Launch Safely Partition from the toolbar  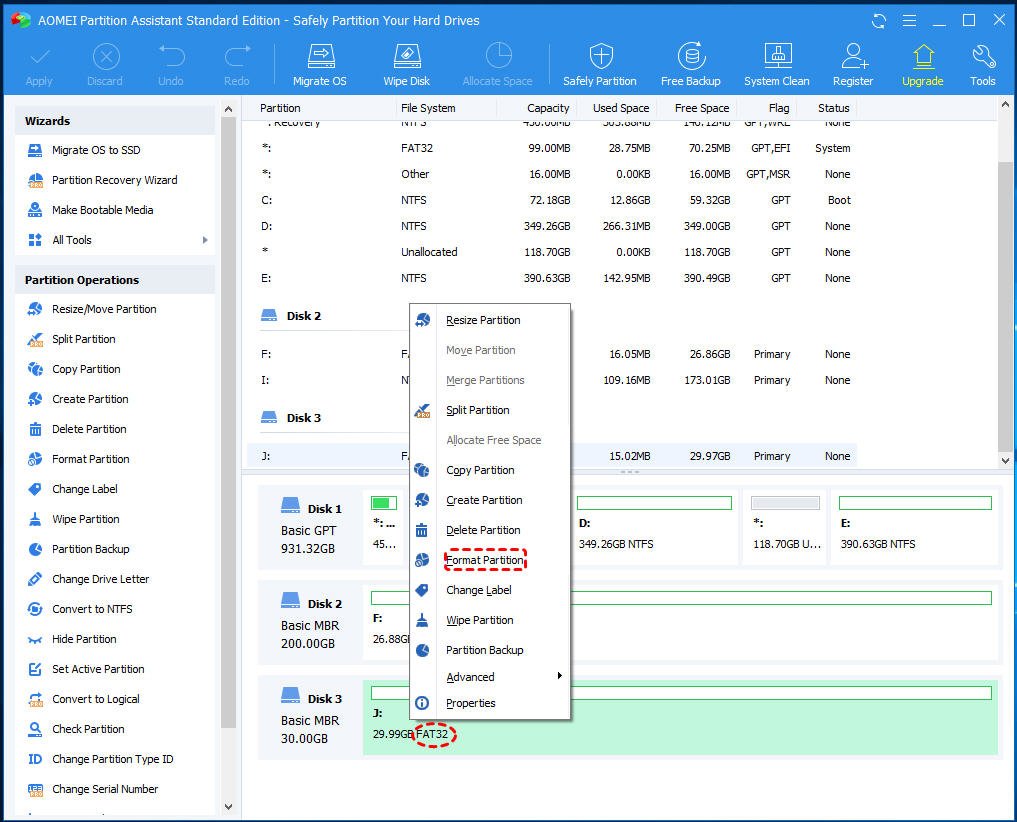600,65
